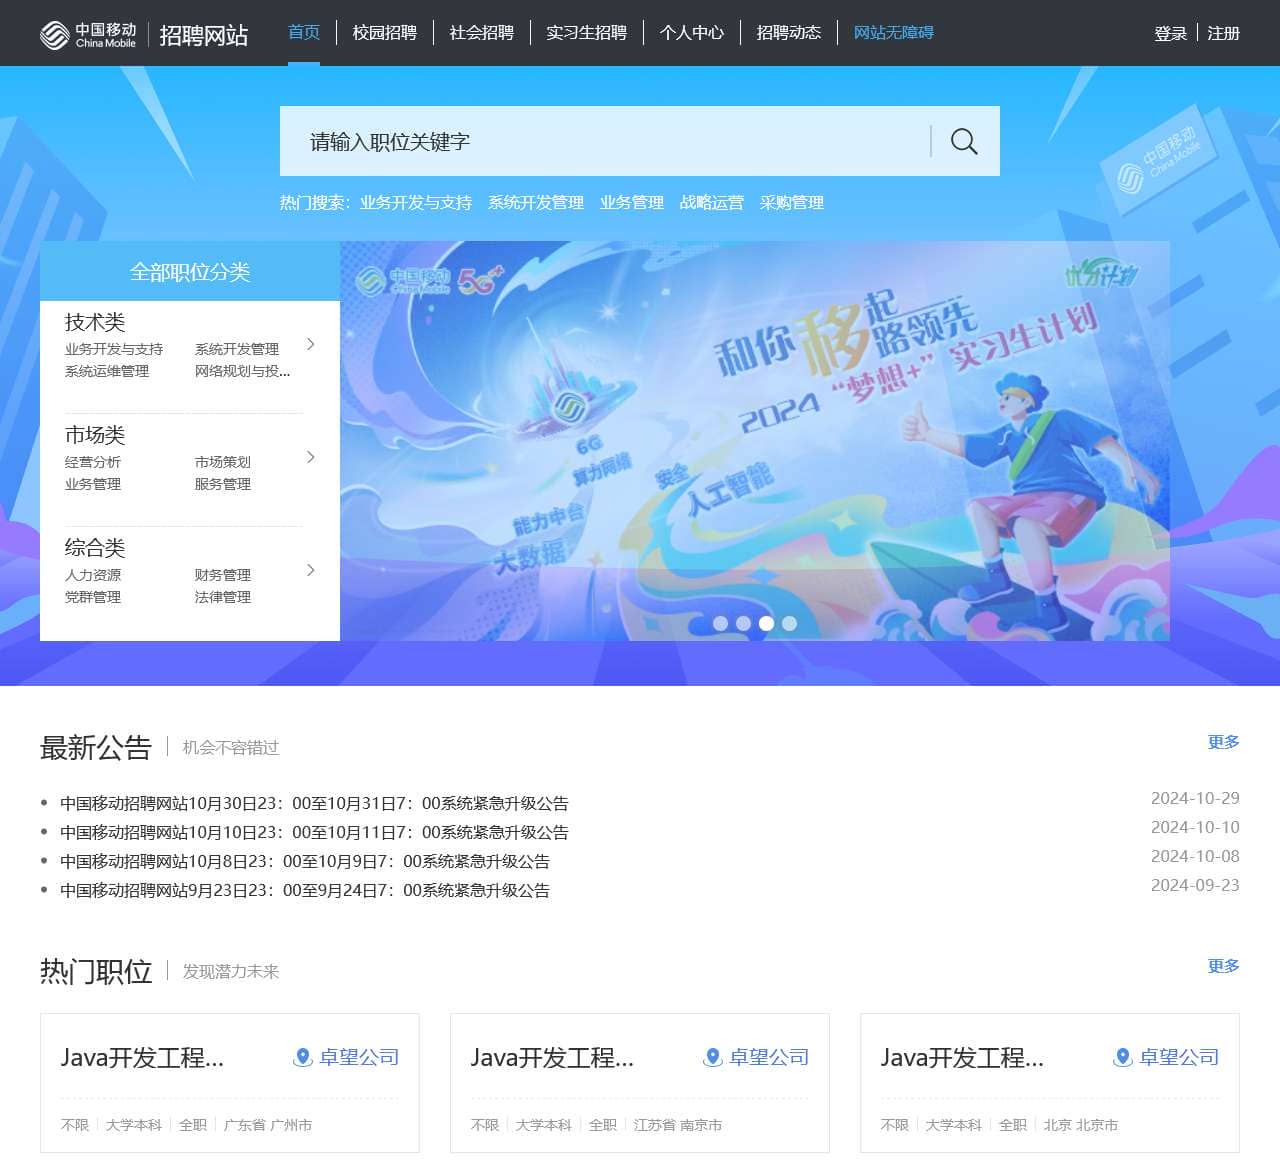Click 更多 beside 最新公告
The width and height of the screenshot is (1280, 1167).
coord(1224,742)
